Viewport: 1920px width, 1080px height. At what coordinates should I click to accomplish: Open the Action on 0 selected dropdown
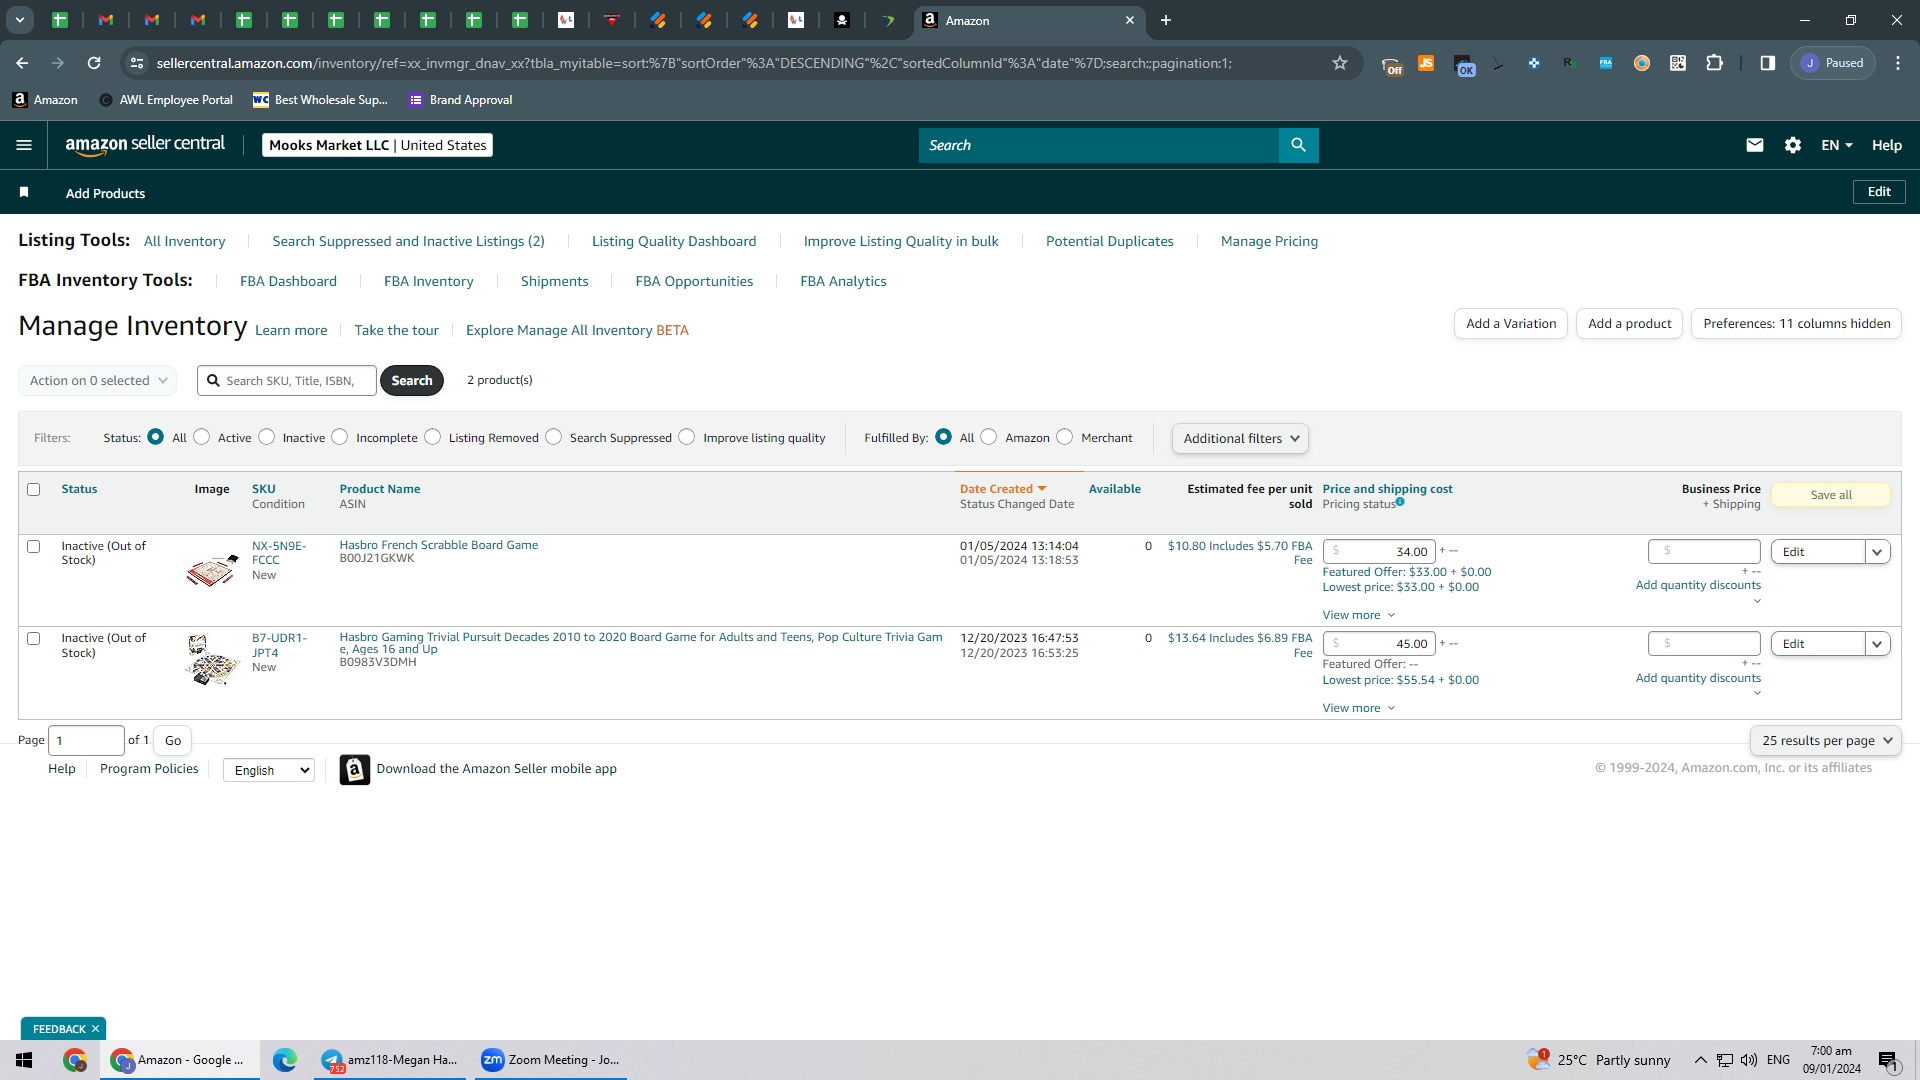pos(98,381)
